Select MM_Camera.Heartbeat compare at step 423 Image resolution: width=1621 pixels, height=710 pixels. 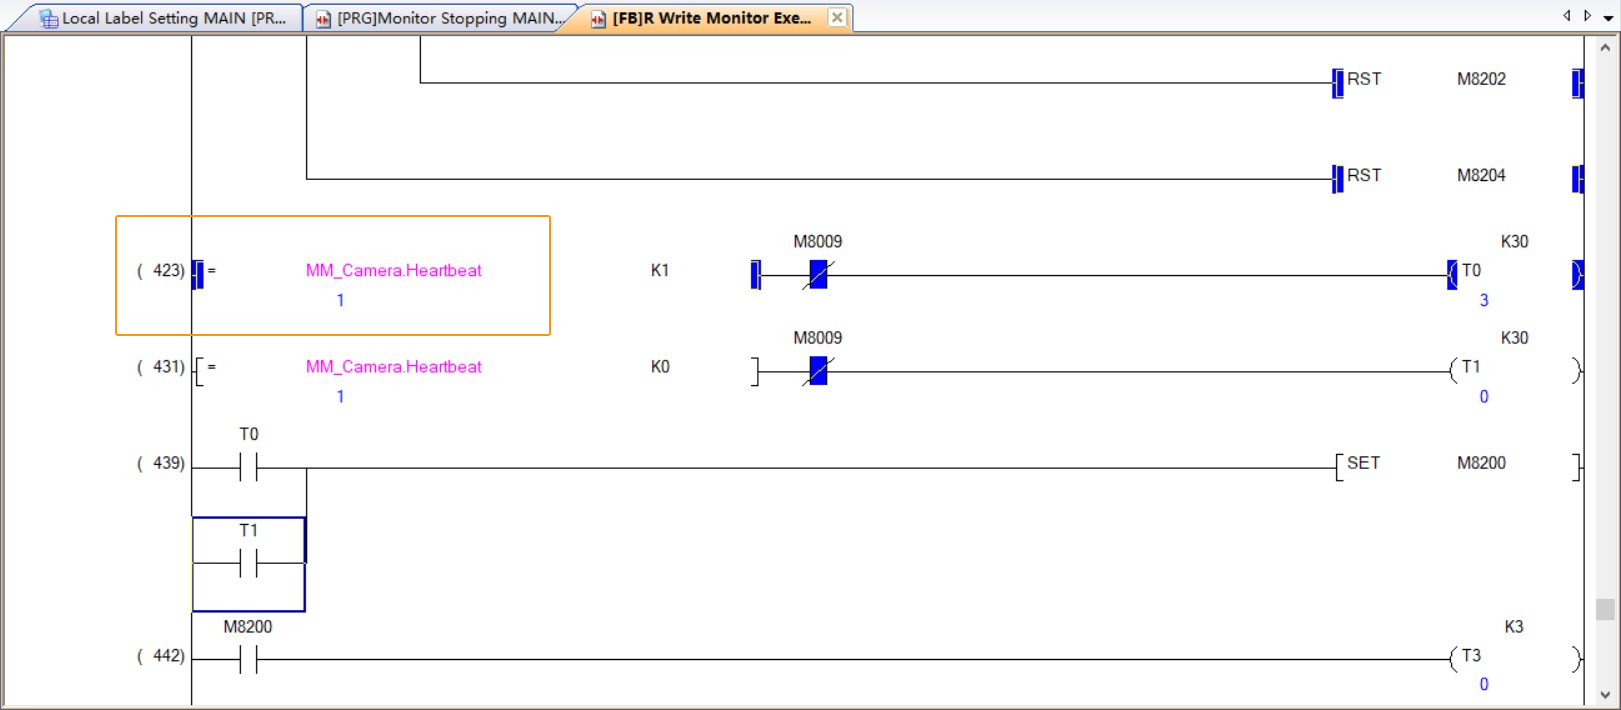click(x=393, y=270)
